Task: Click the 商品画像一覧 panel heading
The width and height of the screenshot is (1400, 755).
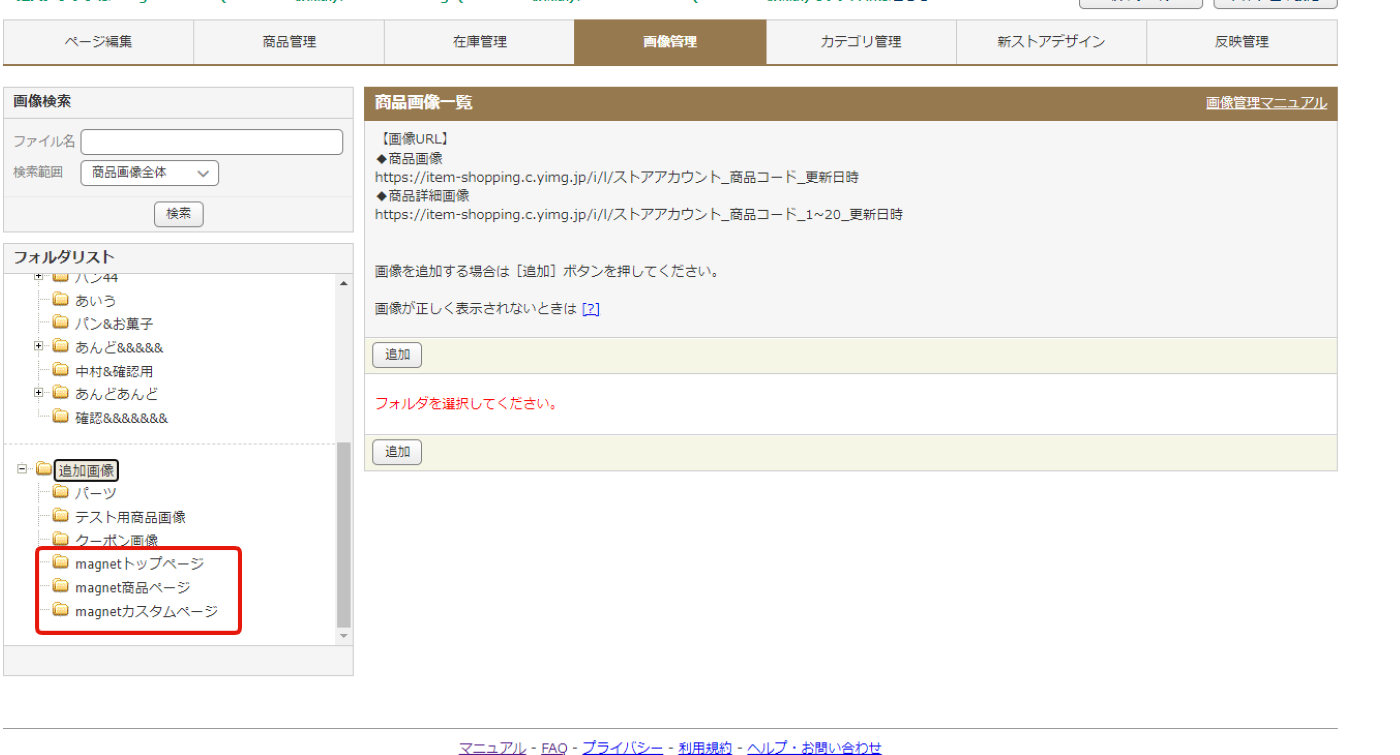Action: pyautogui.click(x=424, y=103)
